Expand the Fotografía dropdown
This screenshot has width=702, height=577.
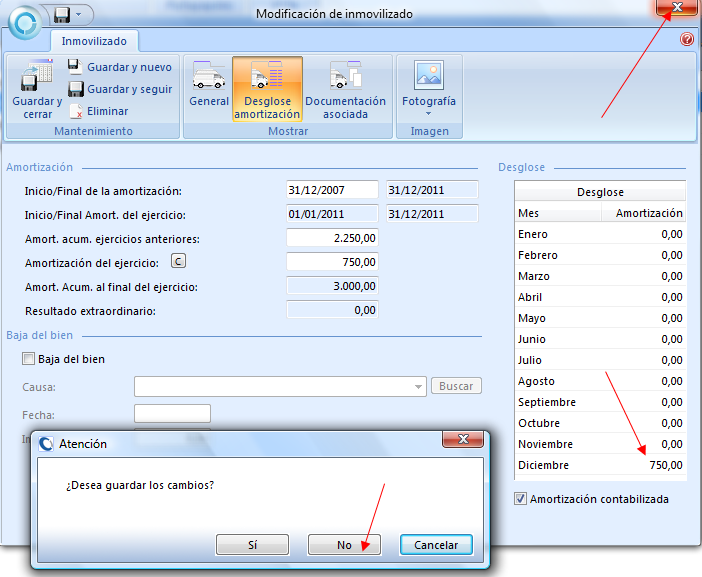[x=428, y=112]
